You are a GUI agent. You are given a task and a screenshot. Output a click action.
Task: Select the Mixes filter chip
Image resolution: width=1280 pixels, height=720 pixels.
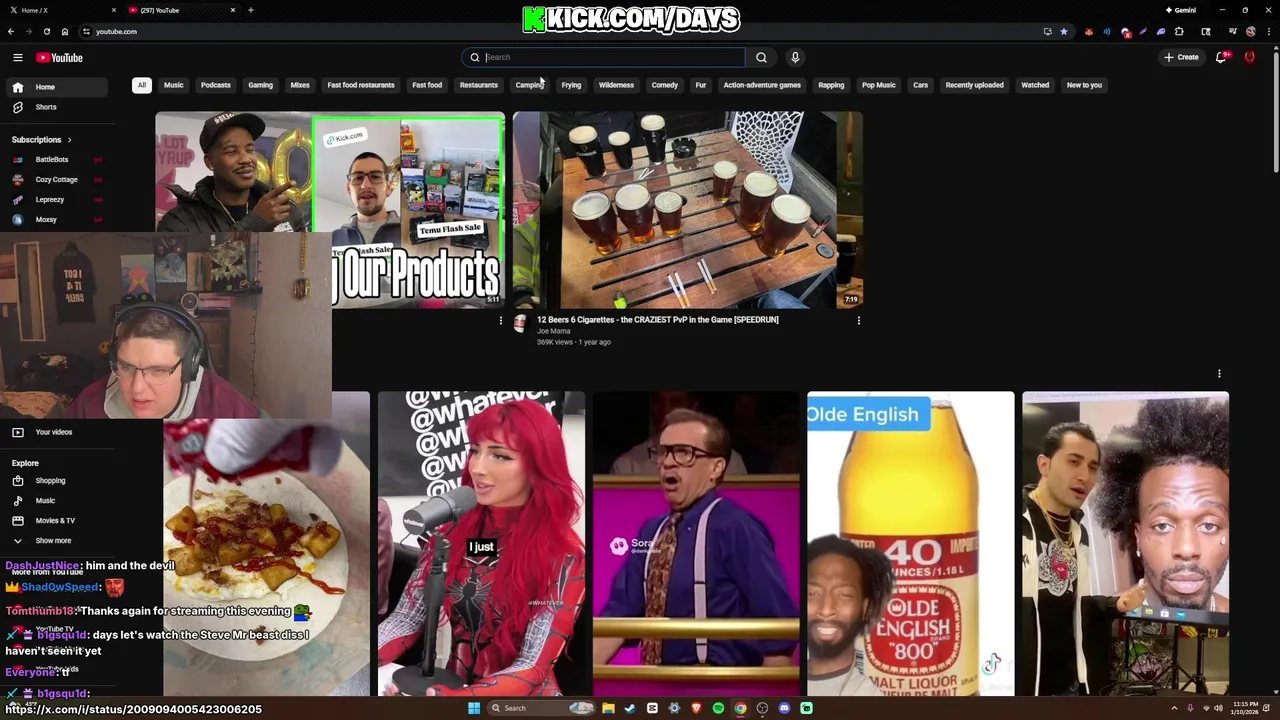tap(300, 85)
